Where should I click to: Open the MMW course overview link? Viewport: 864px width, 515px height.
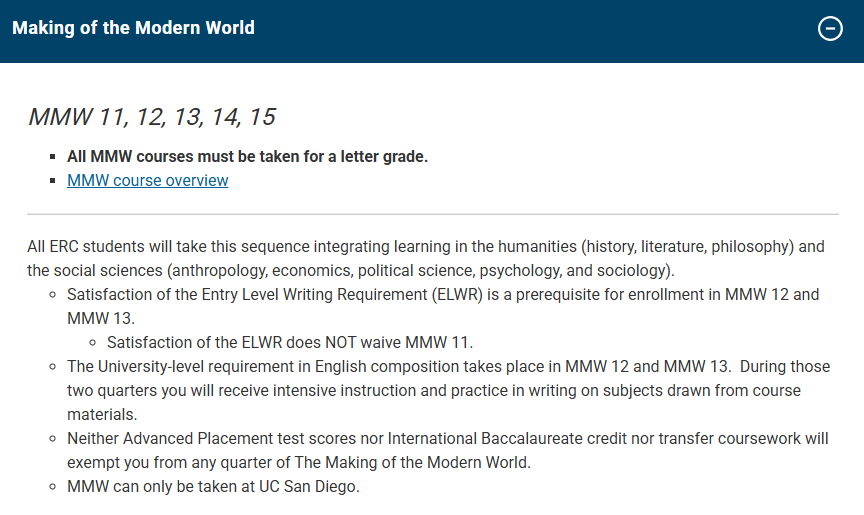147,181
